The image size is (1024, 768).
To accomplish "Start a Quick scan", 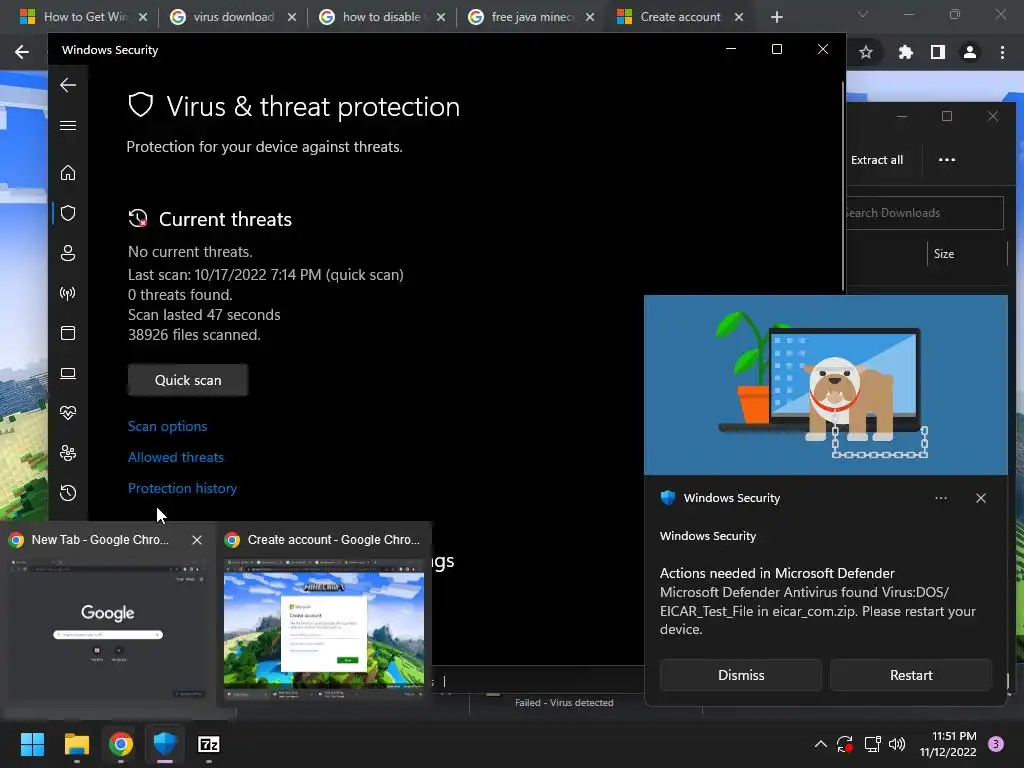I will (188, 380).
